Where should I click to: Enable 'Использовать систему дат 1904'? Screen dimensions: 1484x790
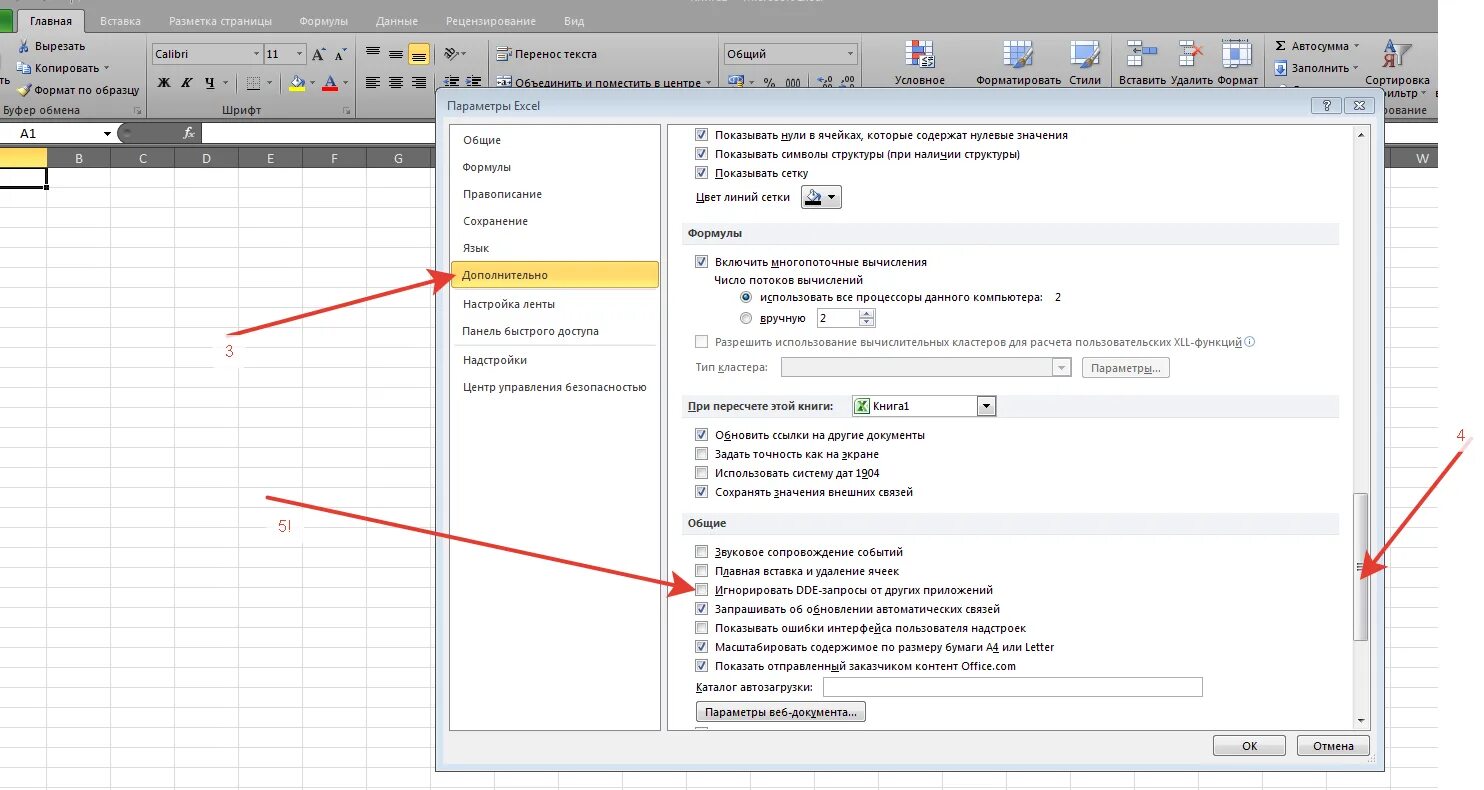(700, 473)
